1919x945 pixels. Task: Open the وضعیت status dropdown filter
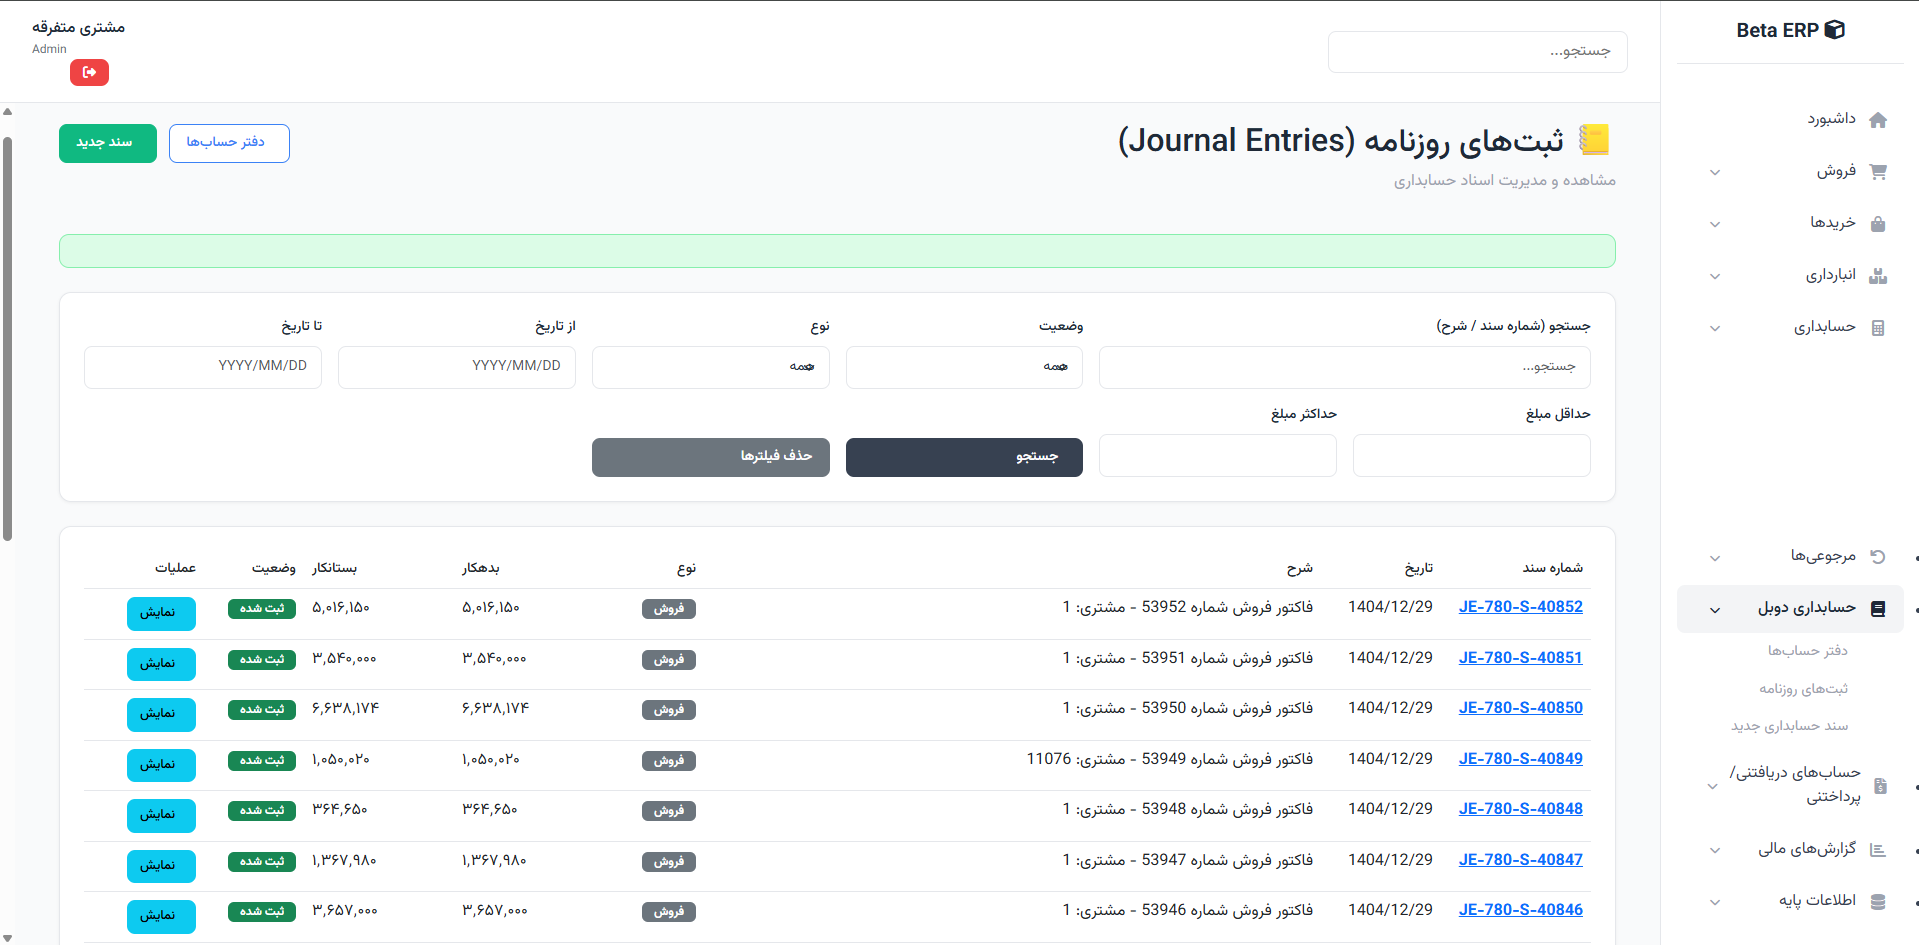[964, 367]
